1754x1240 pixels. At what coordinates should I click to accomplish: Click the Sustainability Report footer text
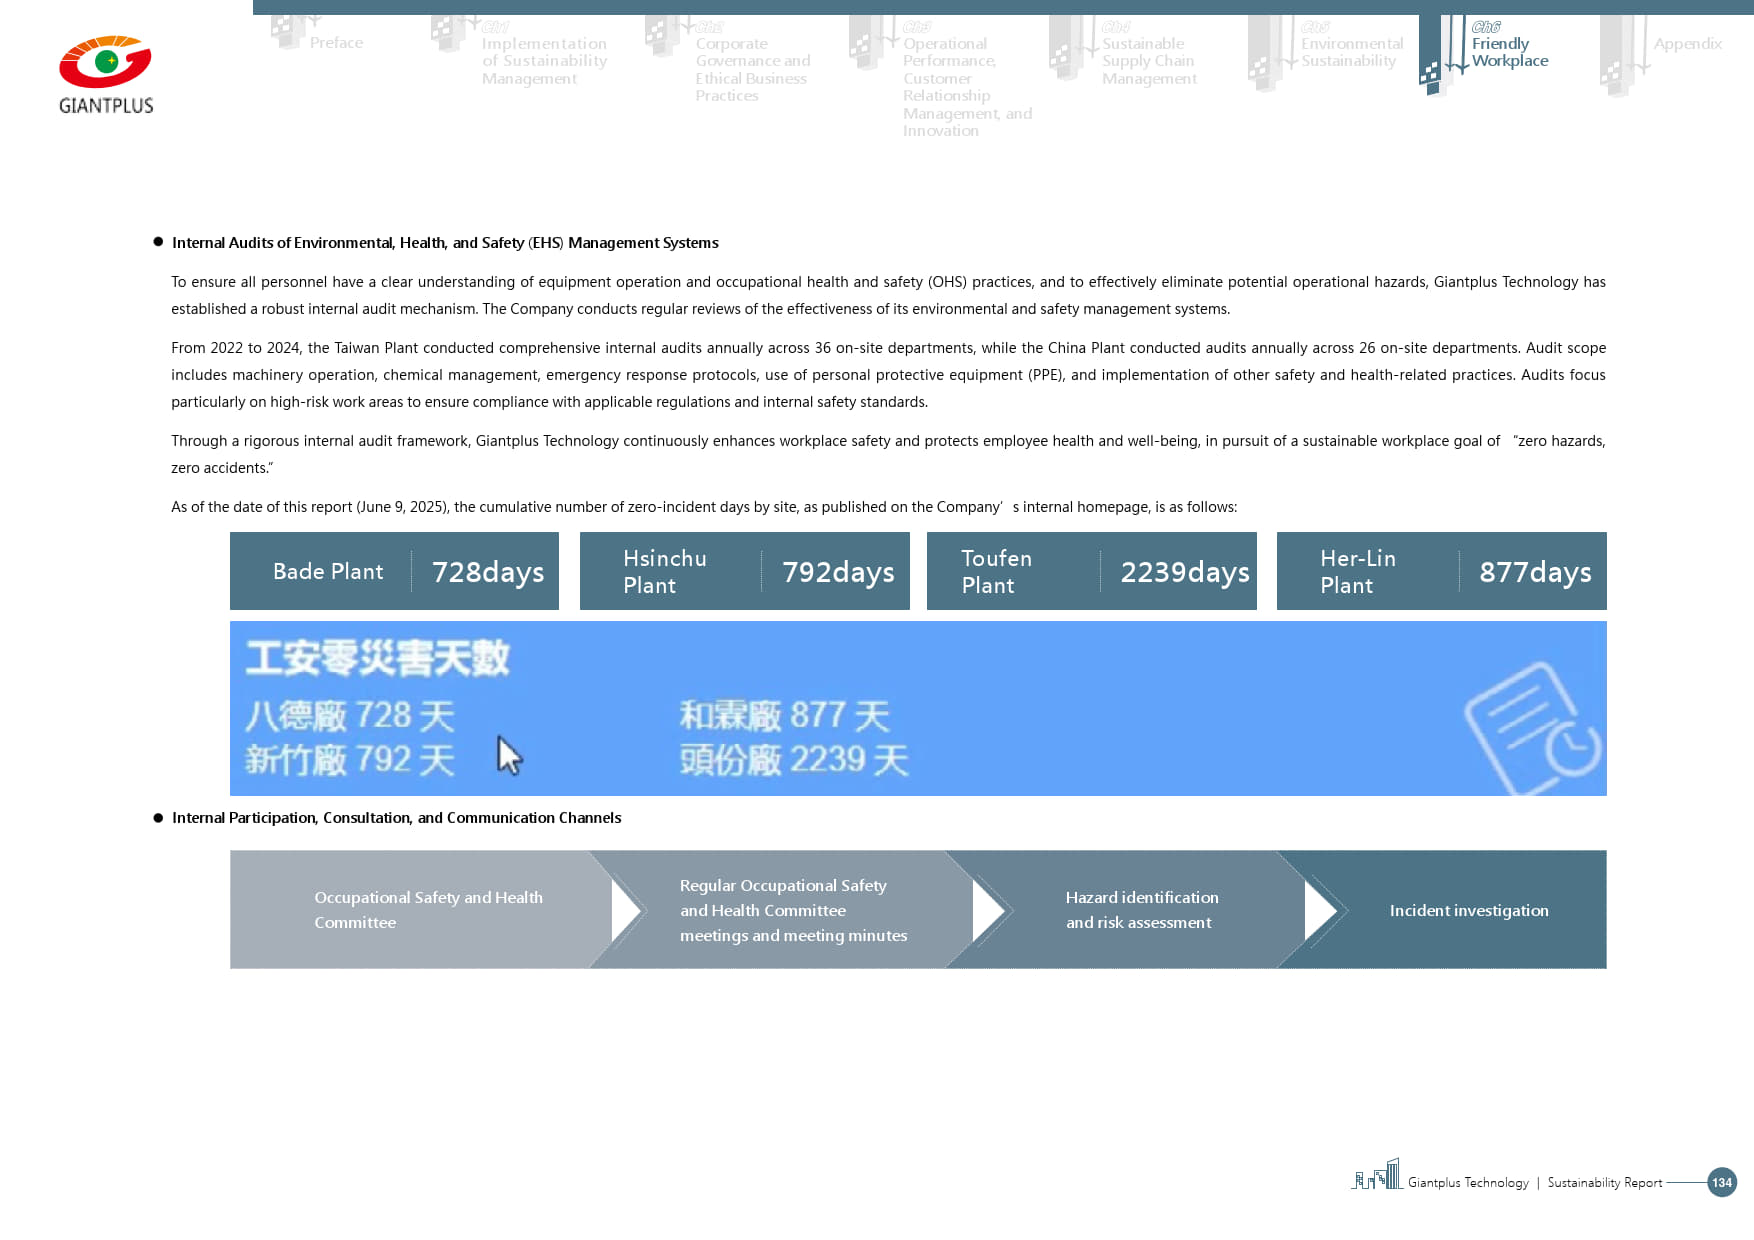1604,1183
